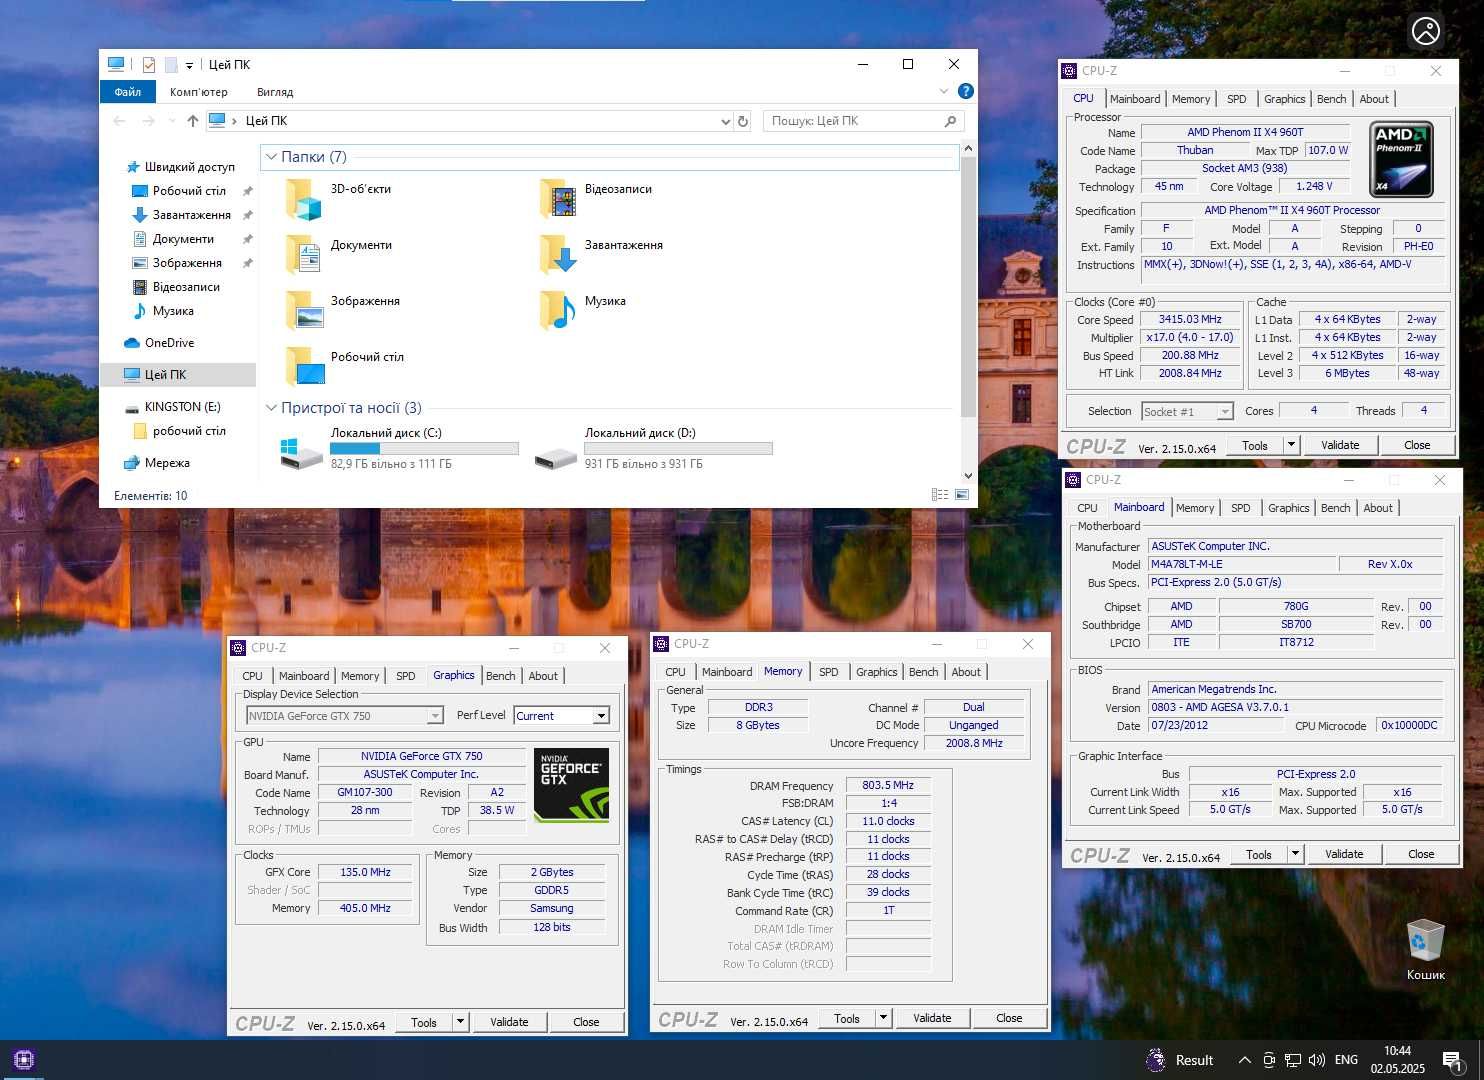The width and height of the screenshot is (1484, 1080).
Task: Open the Комп'ютер ribbon tab
Action: coord(198,92)
